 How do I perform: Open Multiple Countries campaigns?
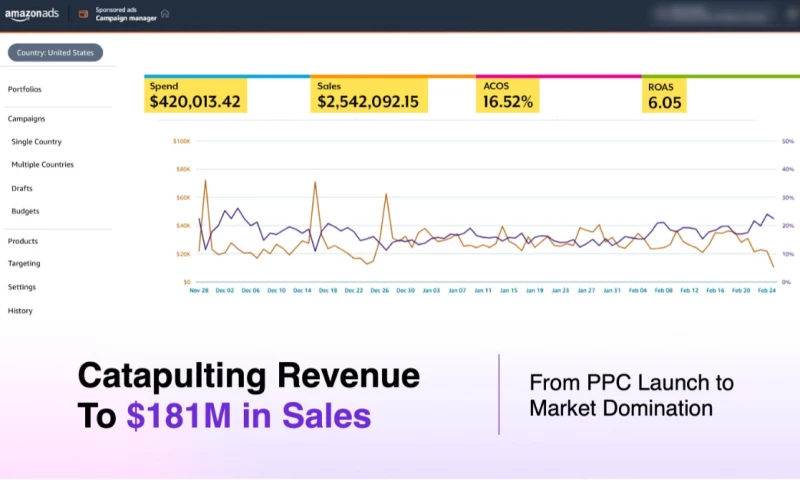pos(42,164)
